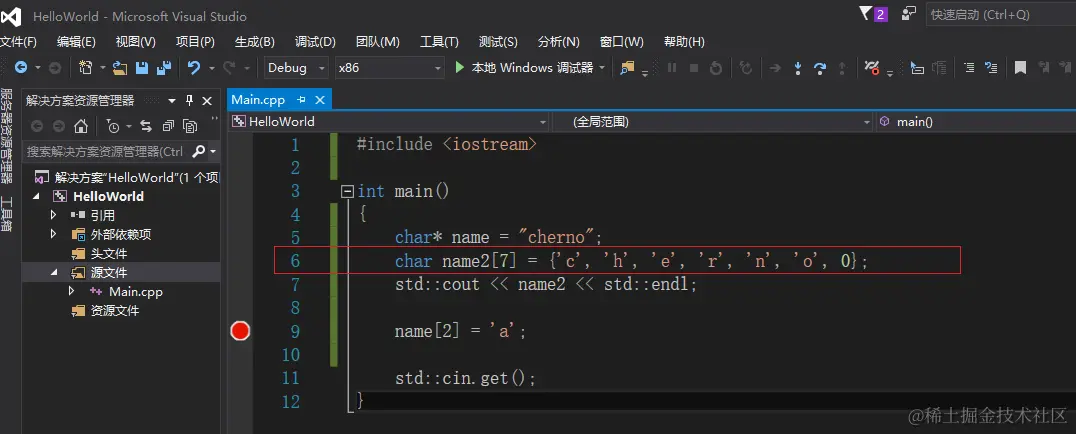Viewport: 1076px width, 434px height.
Task: Open notifications flag showing 2
Action: click(x=874, y=14)
